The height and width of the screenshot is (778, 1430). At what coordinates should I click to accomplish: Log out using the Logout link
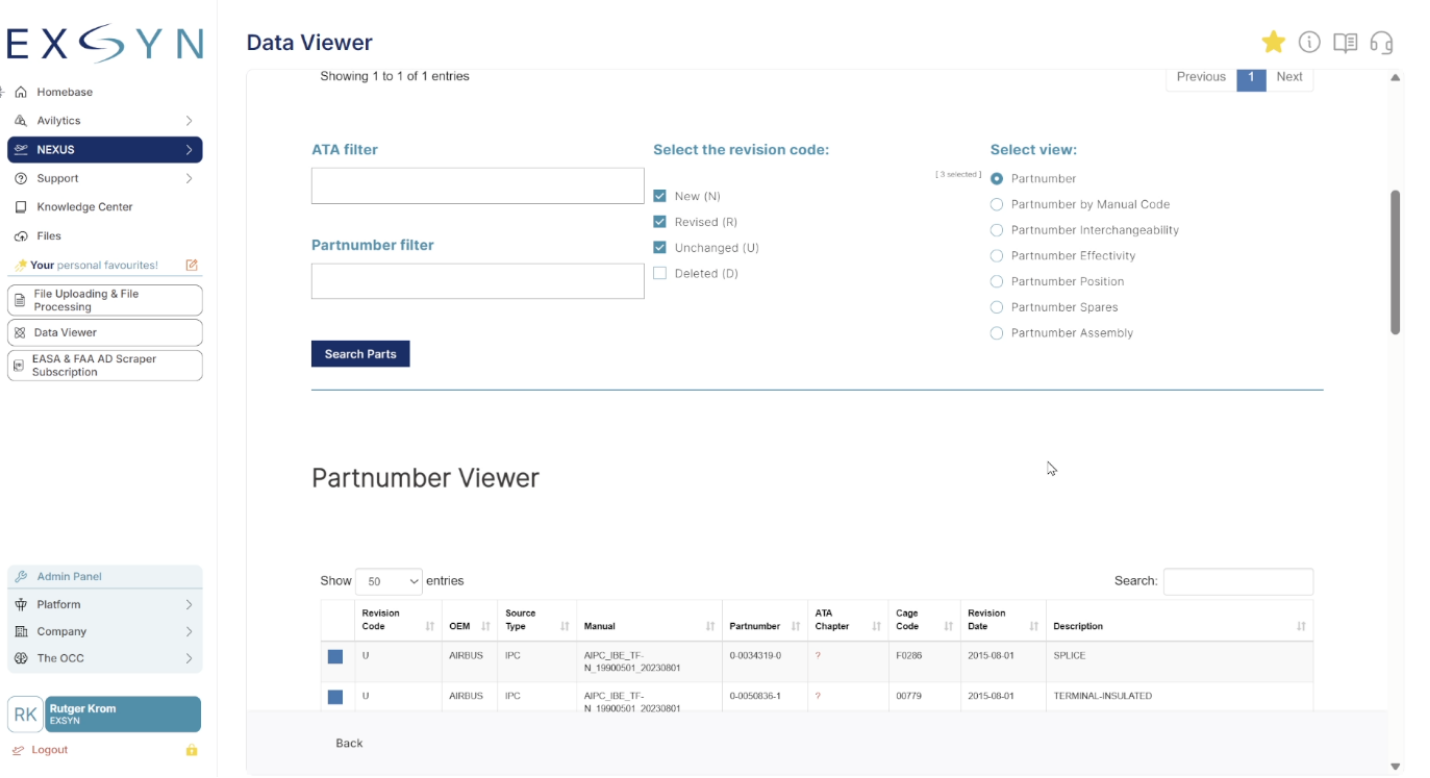(x=50, y=750)
